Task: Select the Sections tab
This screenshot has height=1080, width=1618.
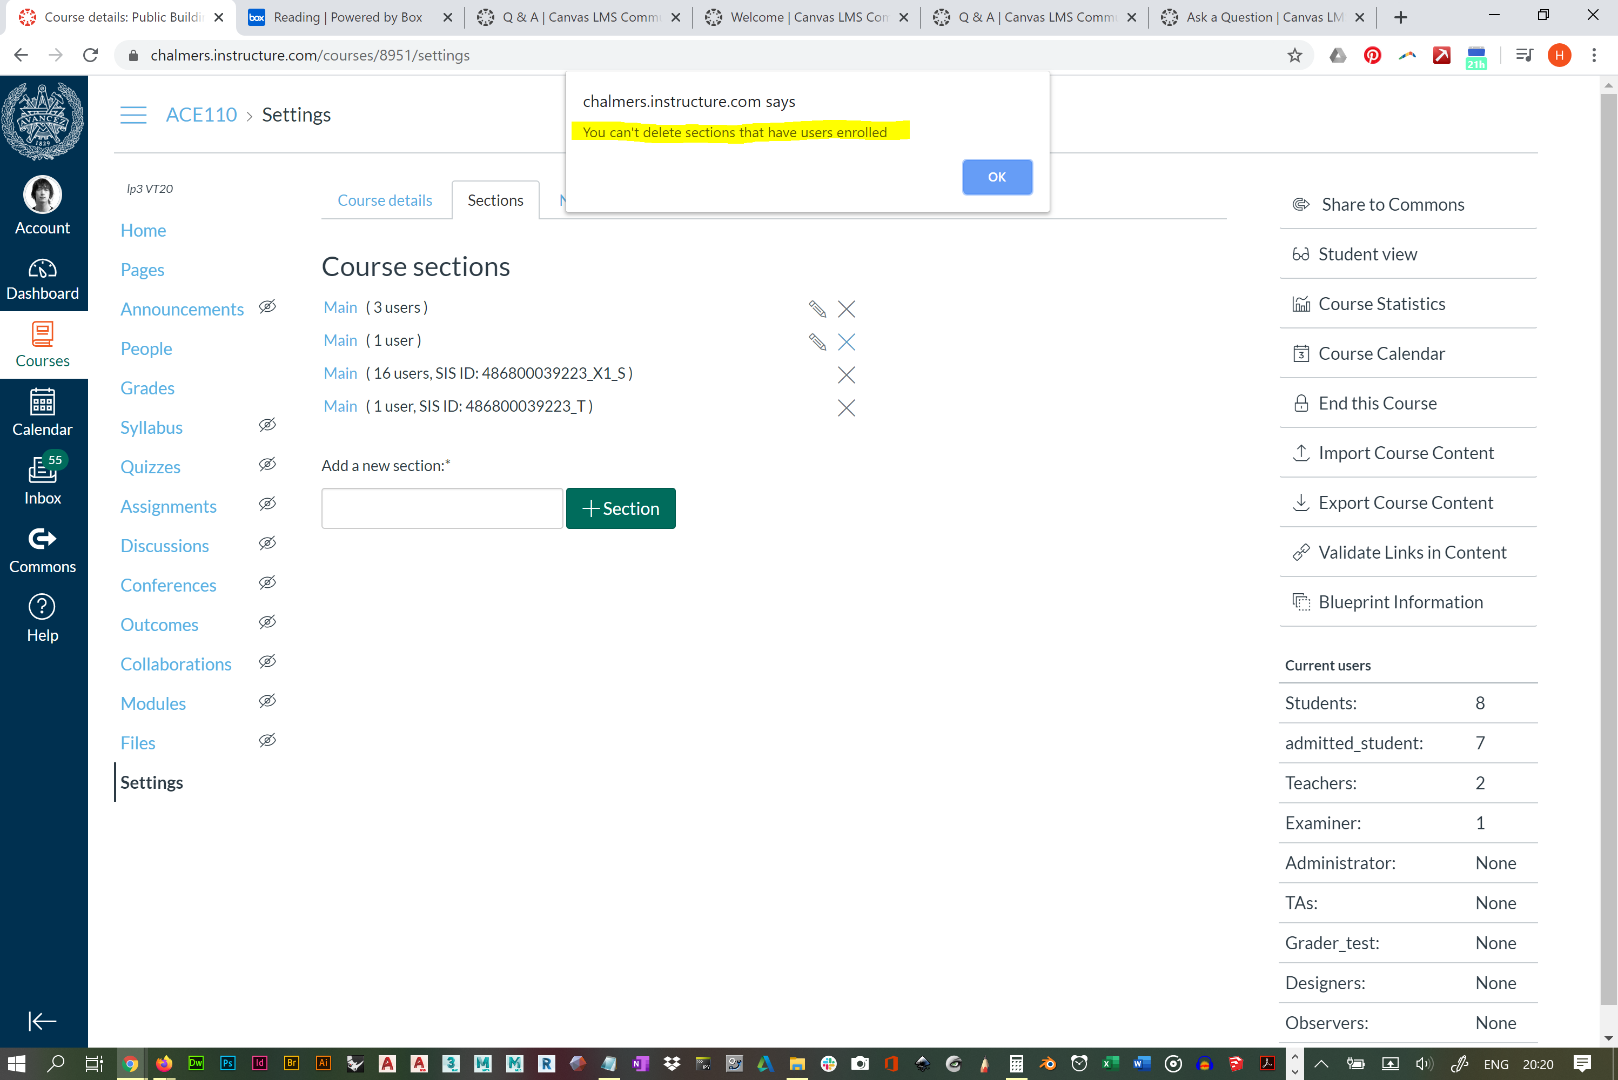Action: [495, 200]
